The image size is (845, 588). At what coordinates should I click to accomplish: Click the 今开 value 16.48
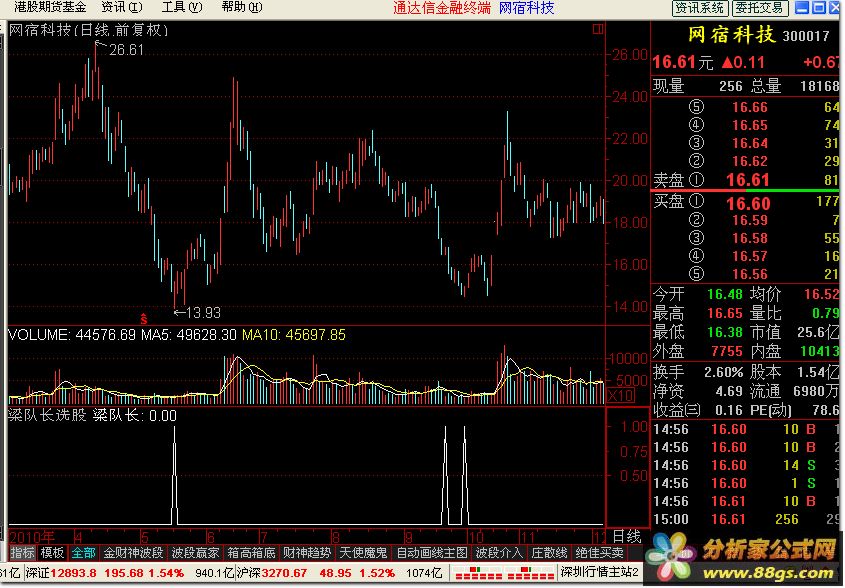pos(725,294)
